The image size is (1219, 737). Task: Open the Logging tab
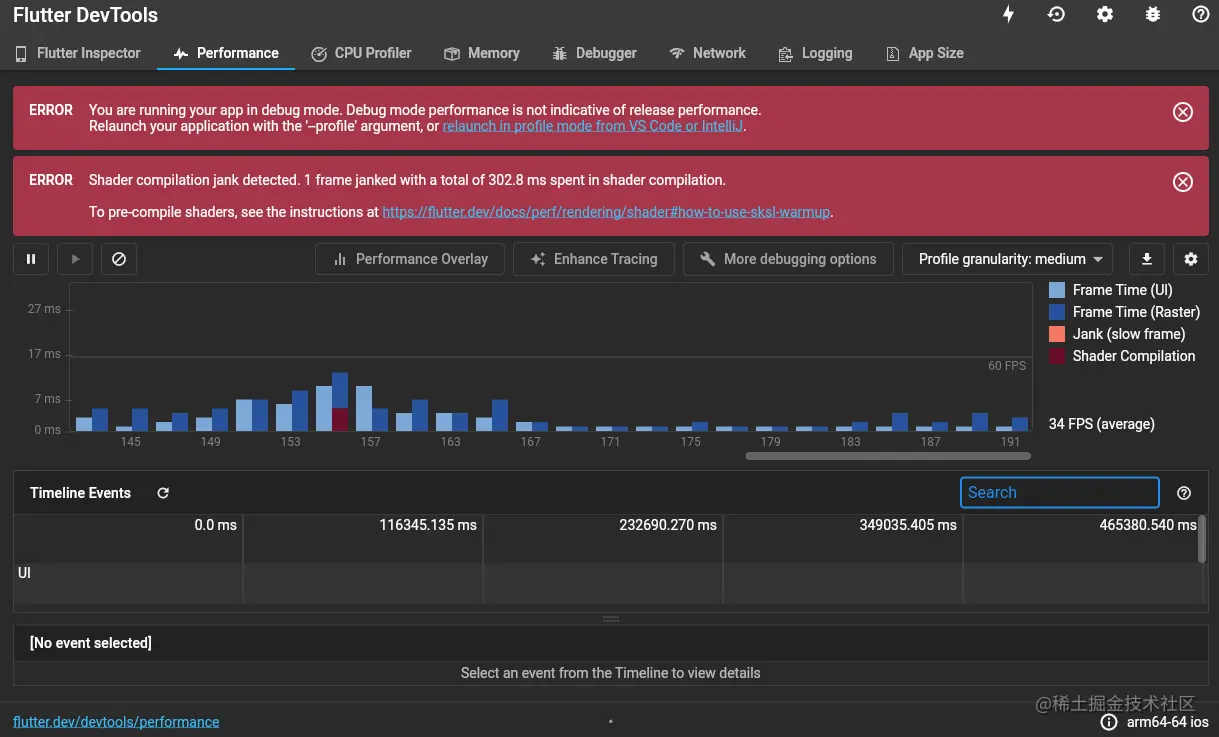(x=814, y=53)
